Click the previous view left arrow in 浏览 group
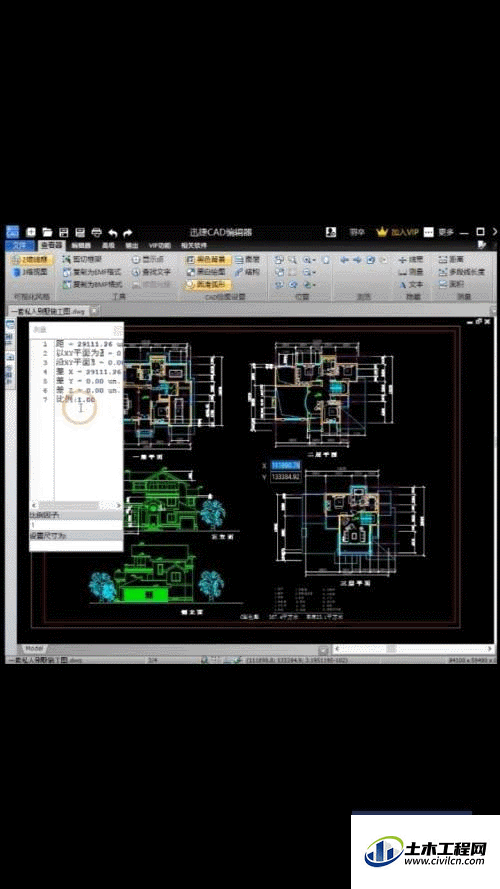Image resolution: width=500 pixels, height=889 pixels. click(344, 260)
